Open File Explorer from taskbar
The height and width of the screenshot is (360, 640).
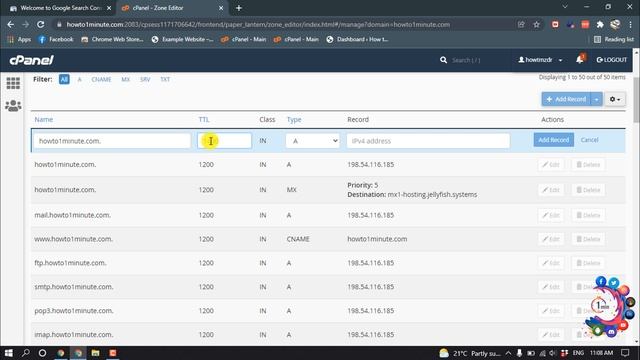click(96, 353)
